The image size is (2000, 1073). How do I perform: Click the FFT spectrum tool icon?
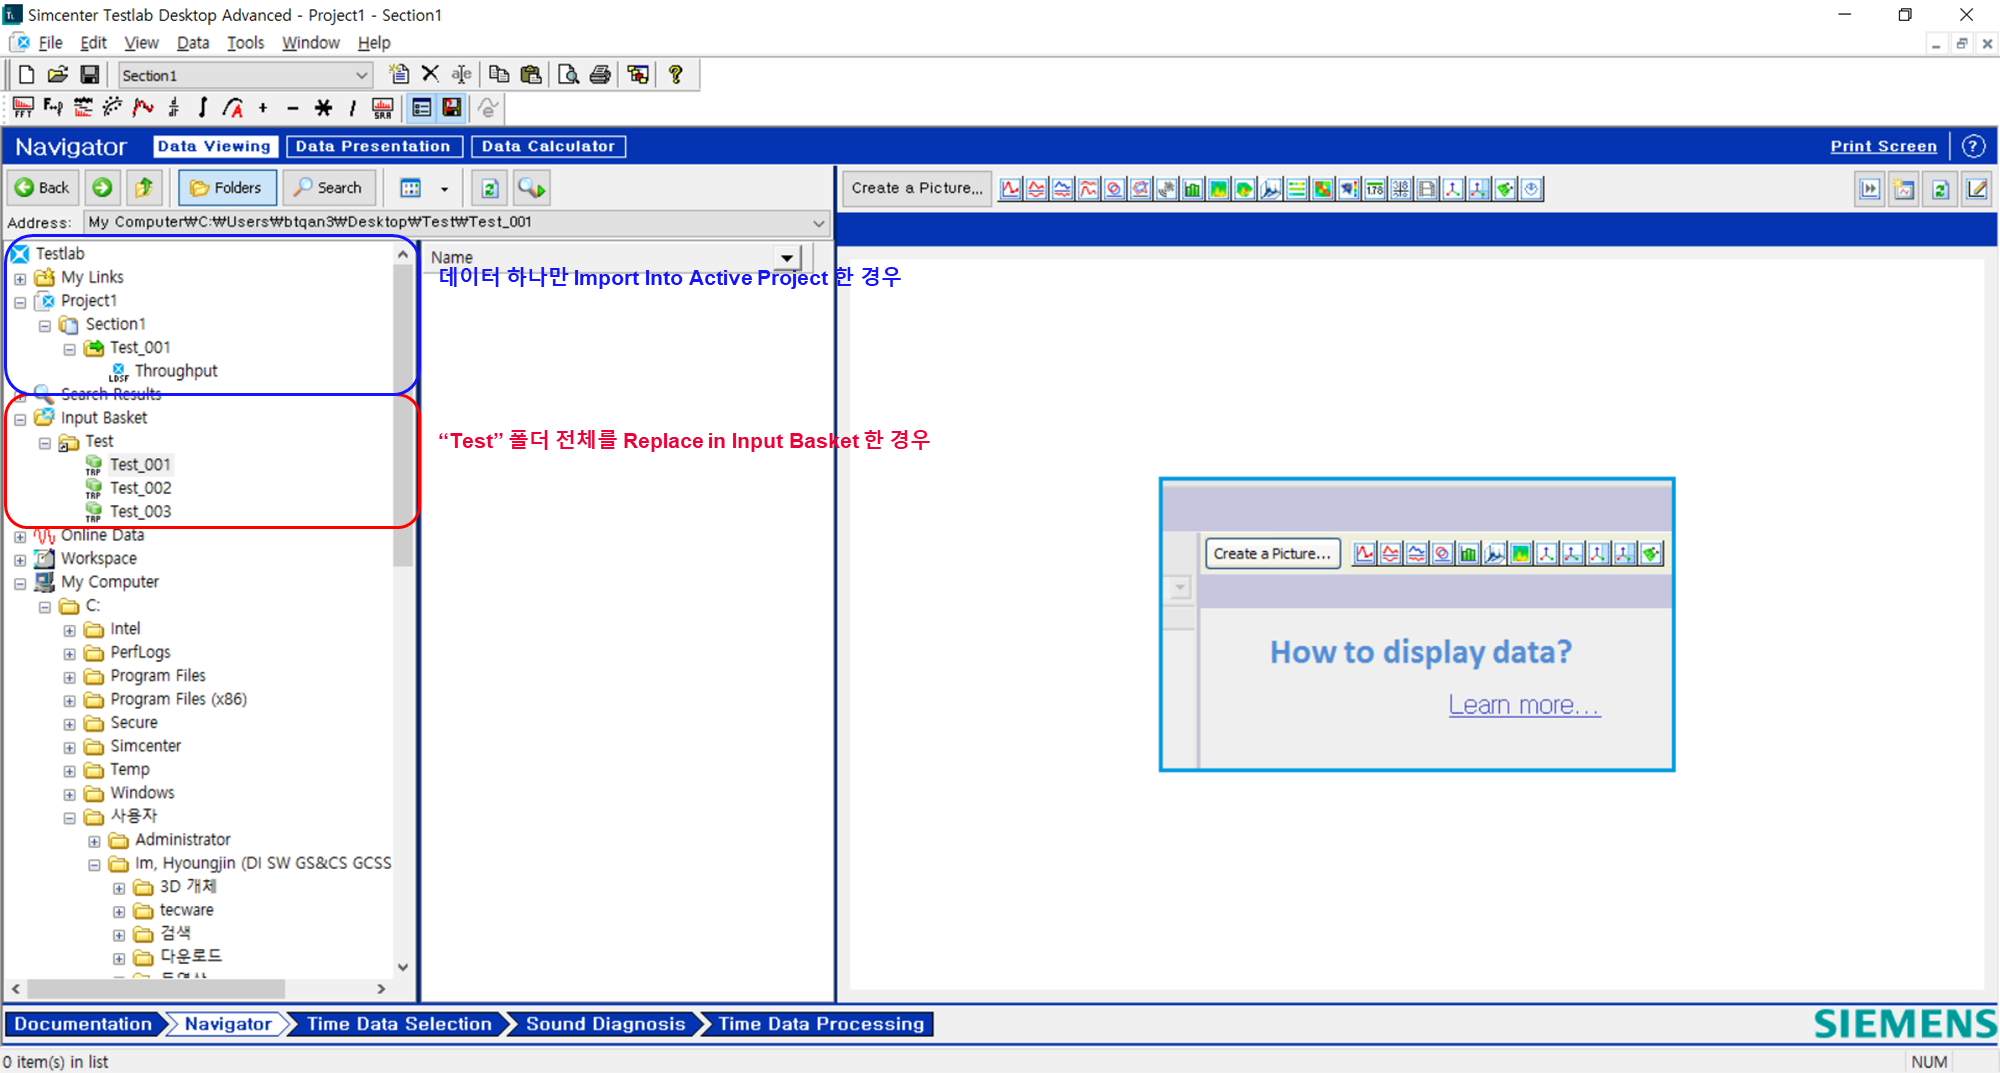23,107
